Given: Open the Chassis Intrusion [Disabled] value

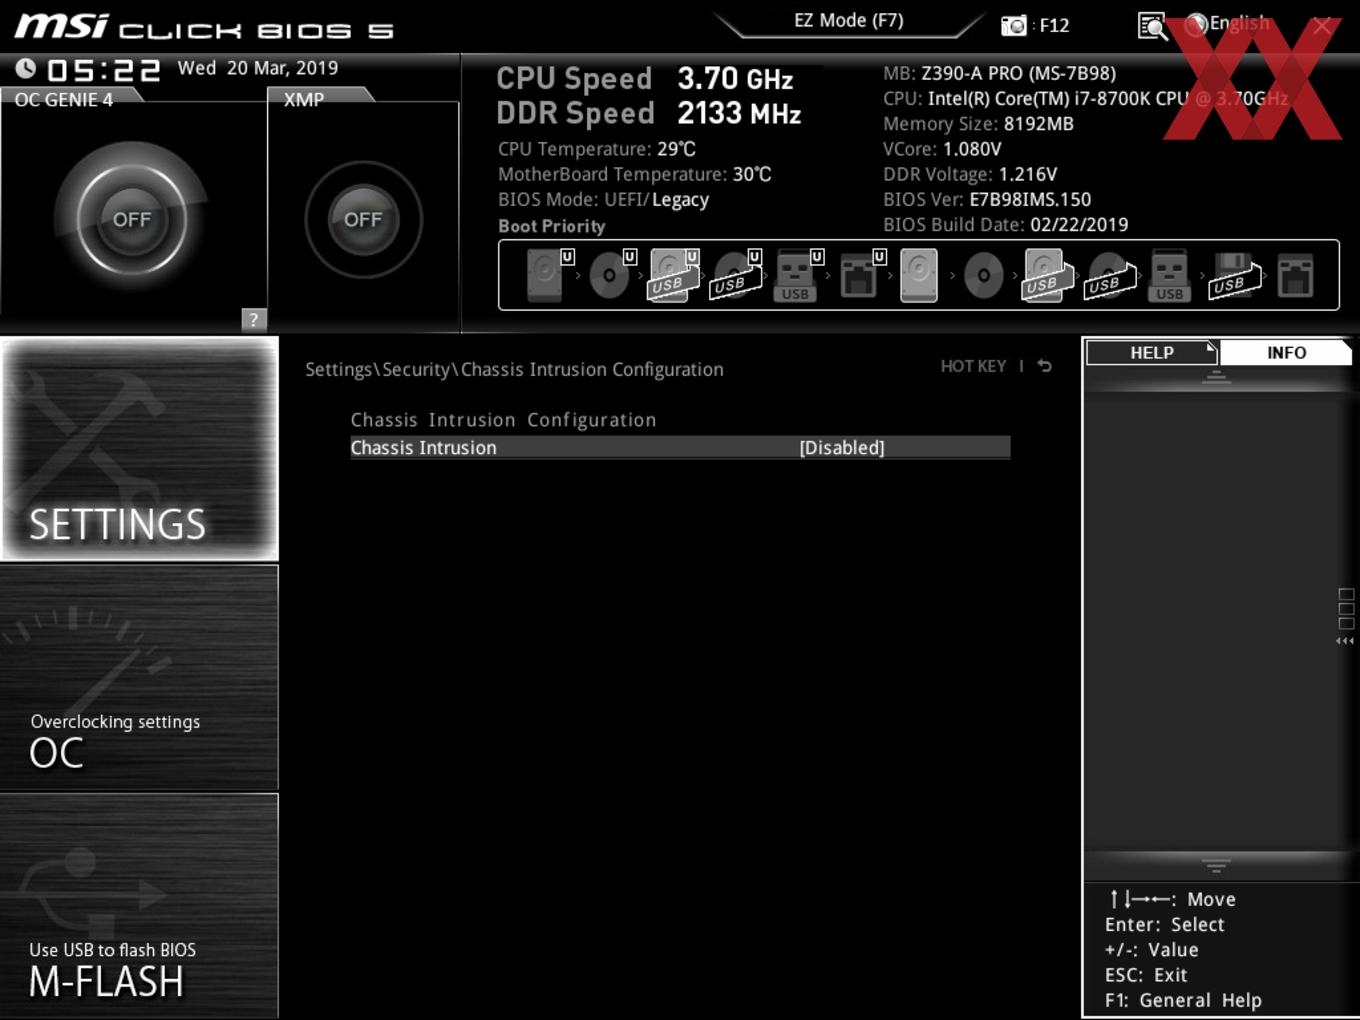Looking at the screenshot, I should pyautogui.click(x=842, y=448).
